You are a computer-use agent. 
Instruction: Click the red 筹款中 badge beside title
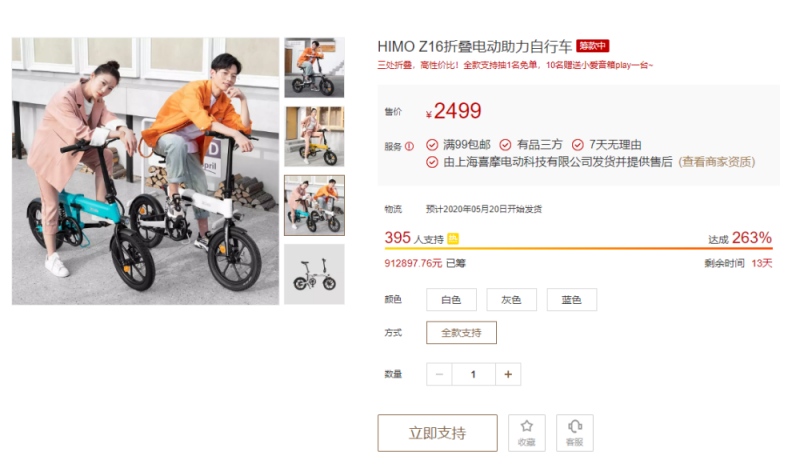click(592, 46)
